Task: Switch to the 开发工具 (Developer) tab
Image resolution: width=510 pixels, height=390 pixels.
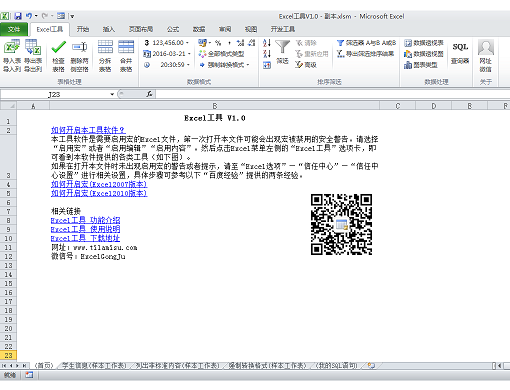Action: pyautogui.click(x=283, y=29)
